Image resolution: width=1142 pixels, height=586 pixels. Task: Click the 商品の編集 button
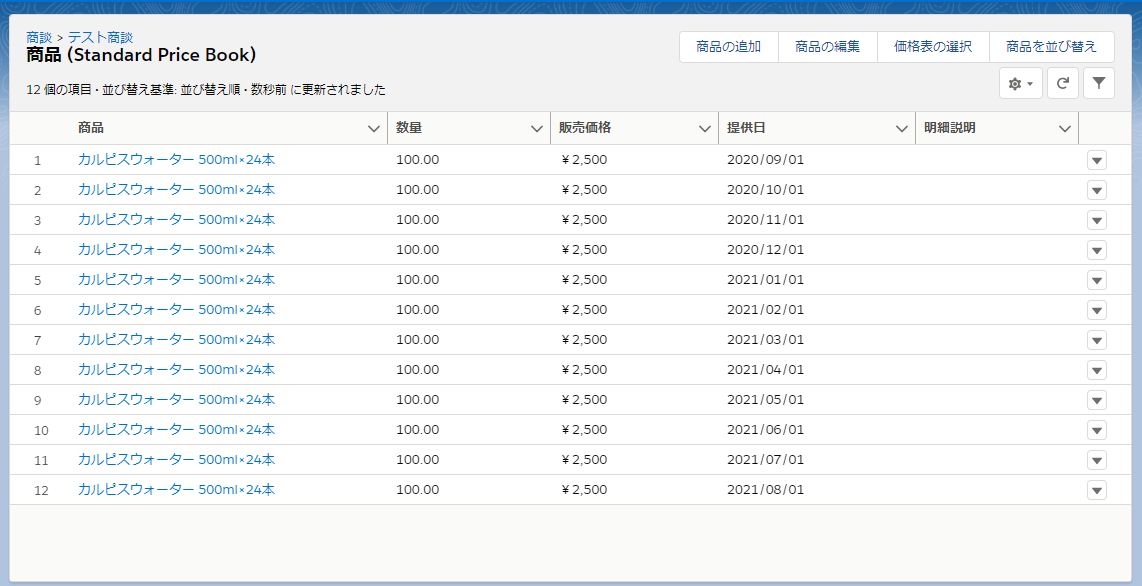coord(827,47)
